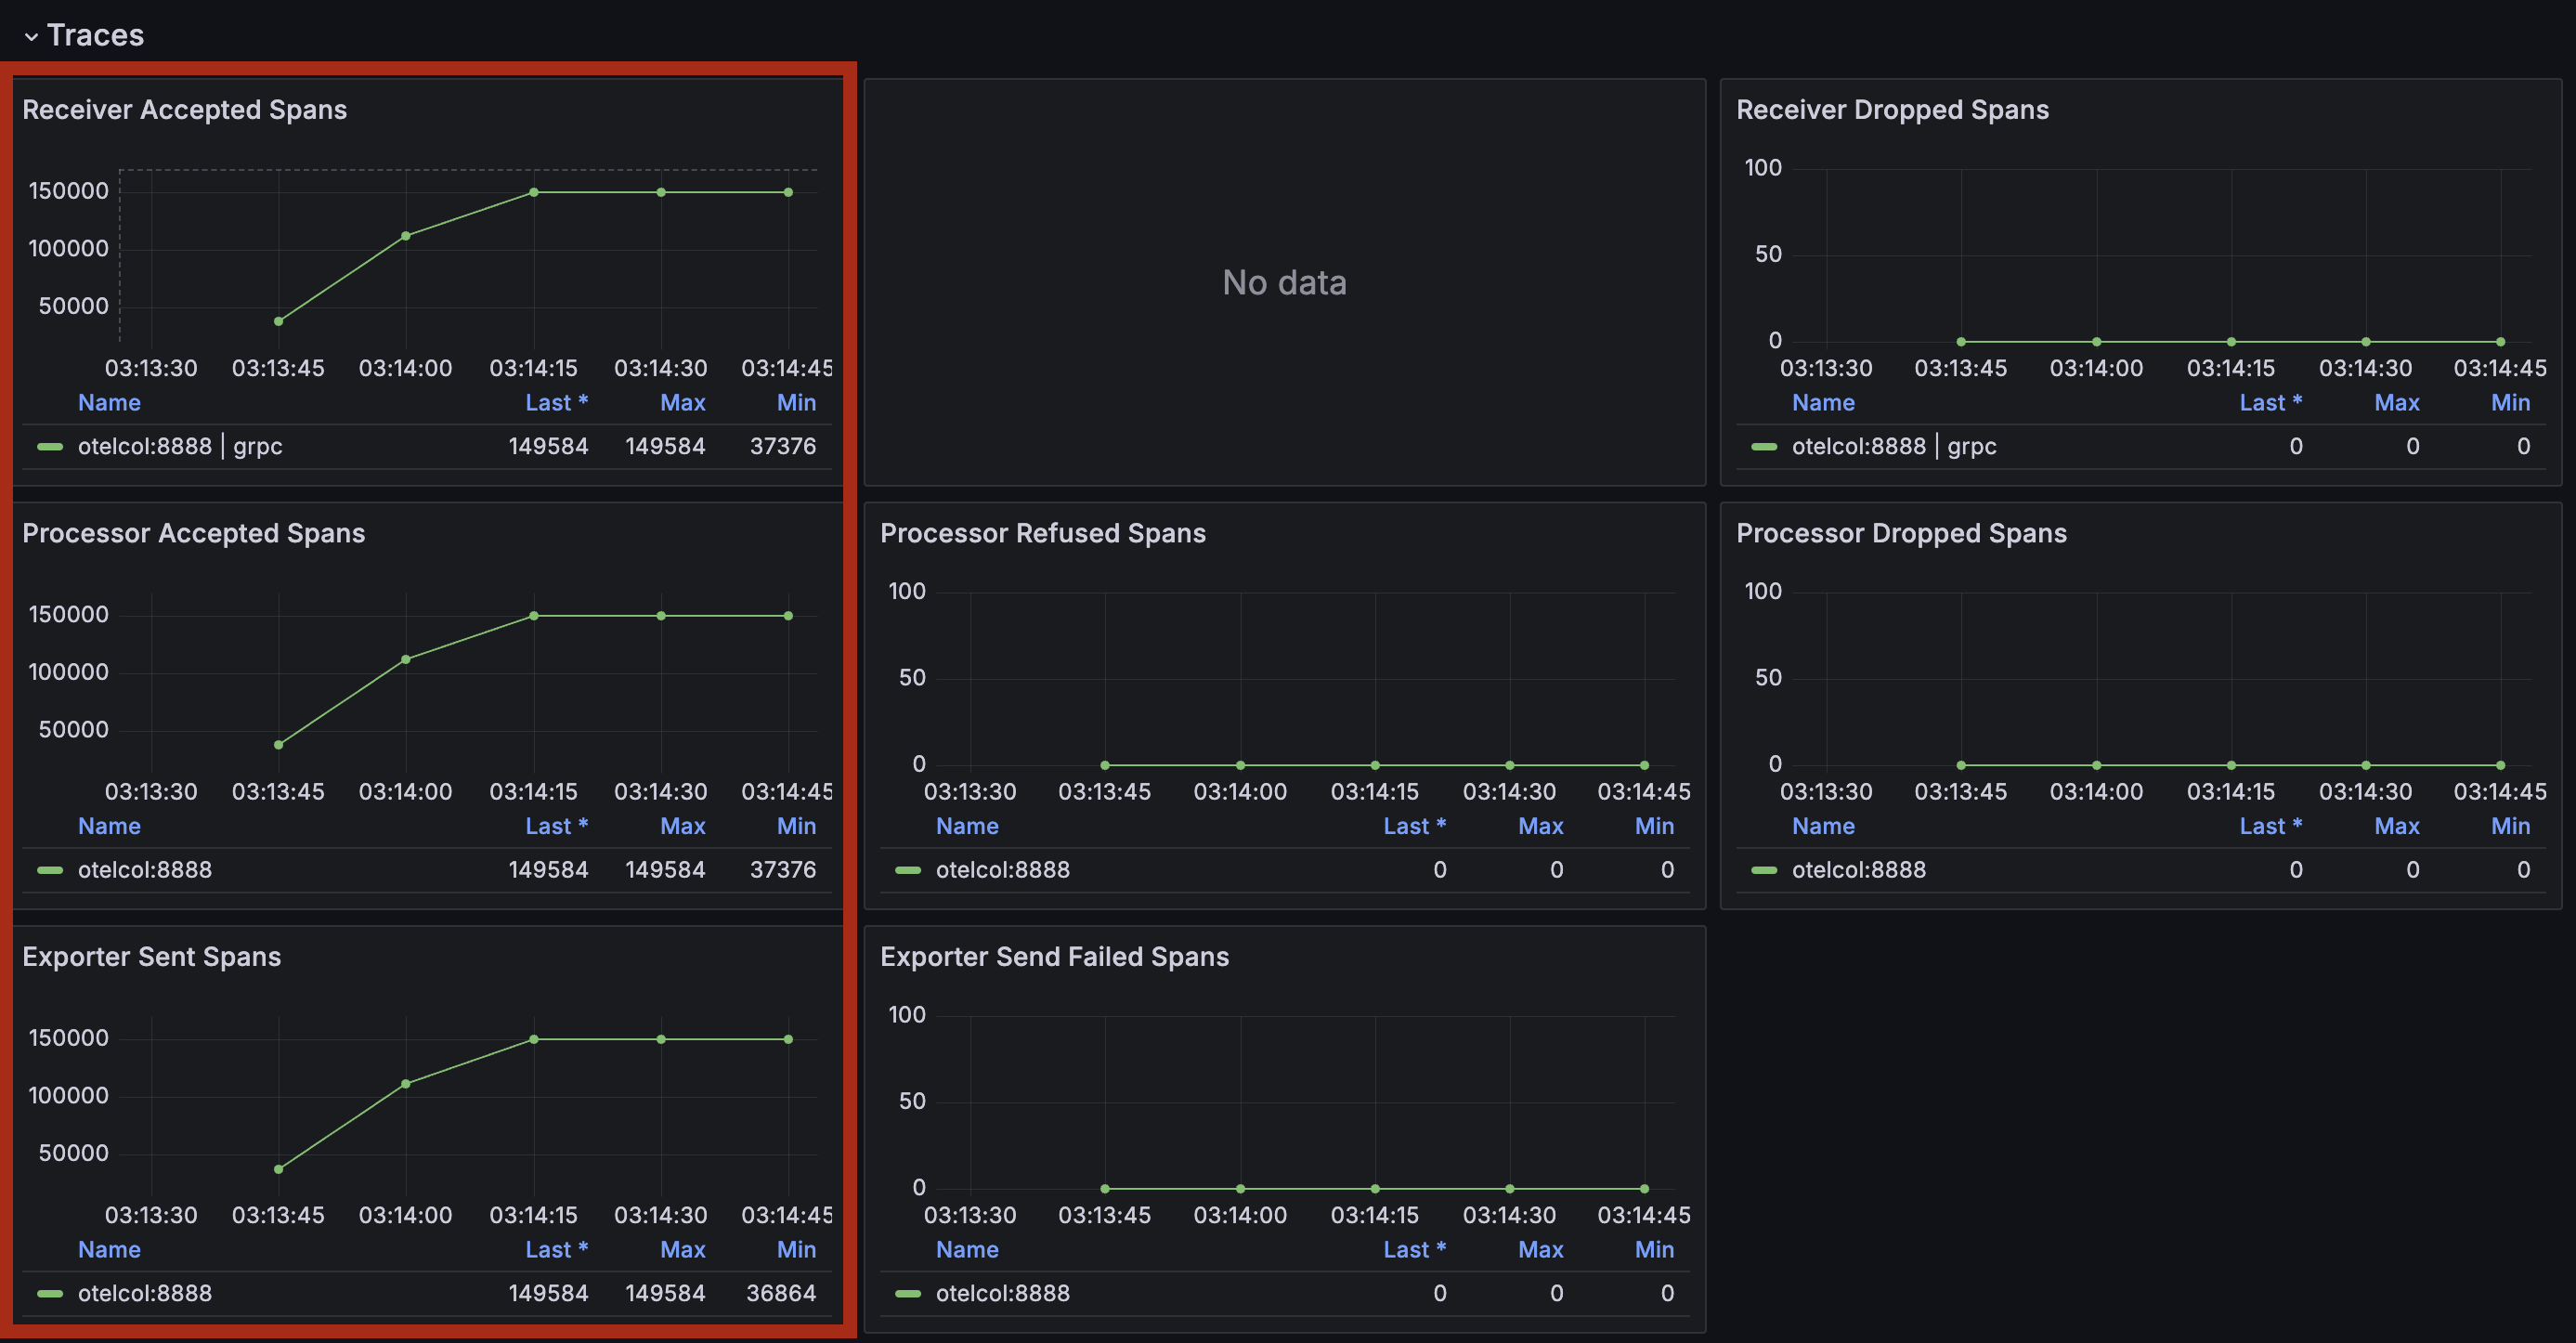Toggle otelcol:8888 series in Exporter Sent Spans

(145, 1294)
